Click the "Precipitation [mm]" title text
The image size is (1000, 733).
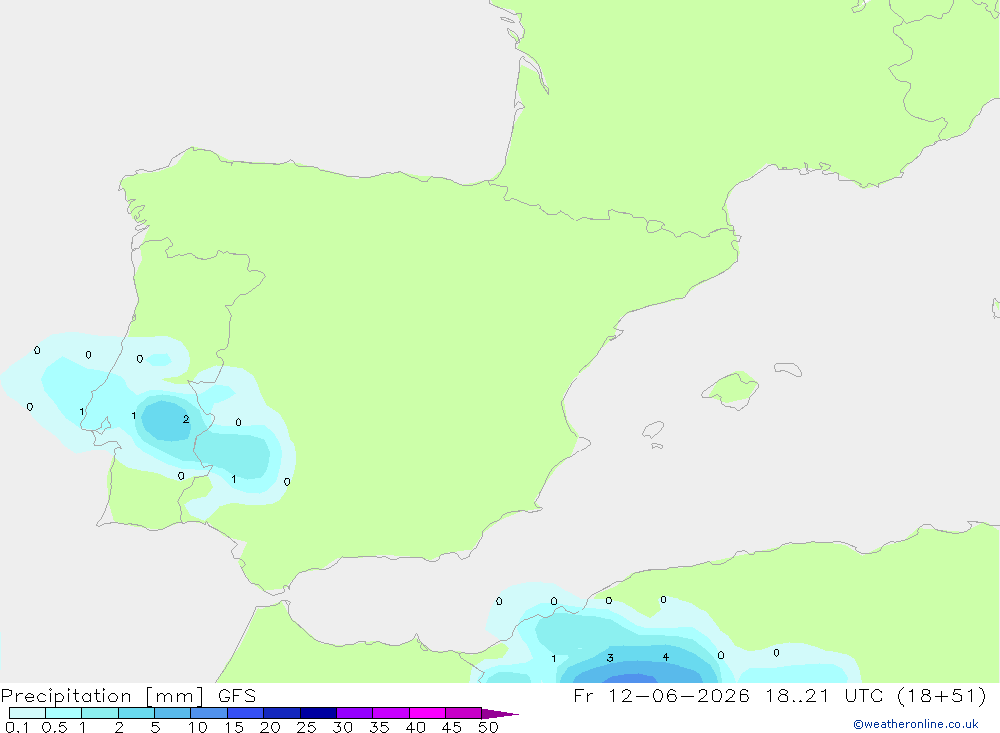pyautogui.click(x=102, y=696)
